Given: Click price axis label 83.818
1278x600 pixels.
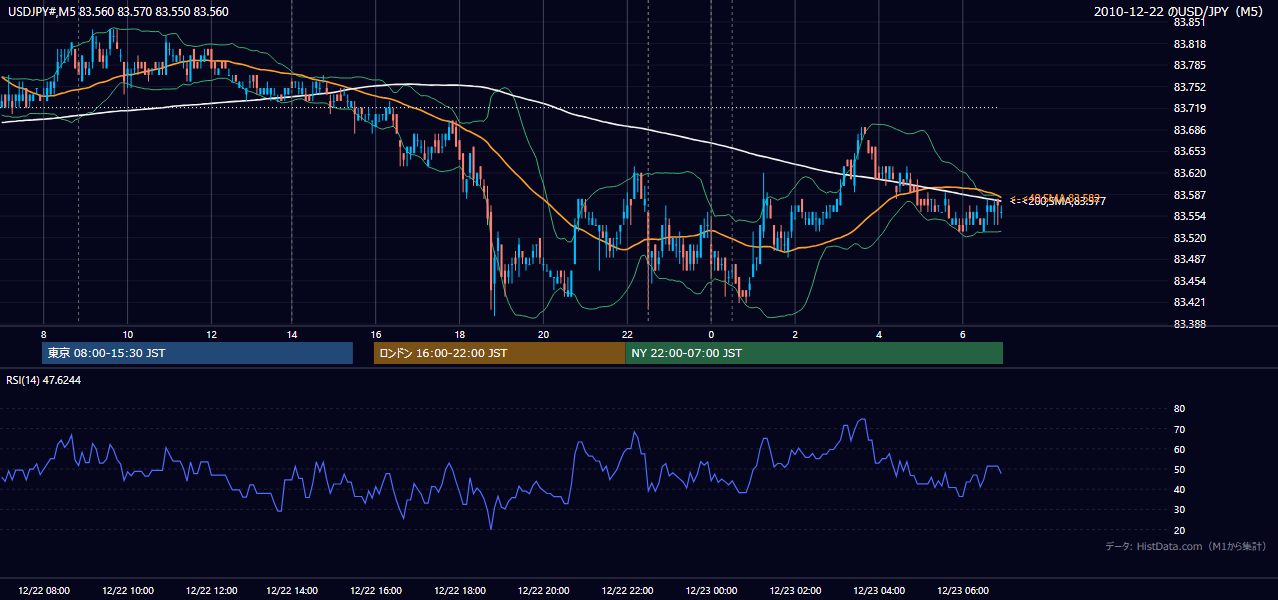Looking at the screenshot, I should (1189, 44).
